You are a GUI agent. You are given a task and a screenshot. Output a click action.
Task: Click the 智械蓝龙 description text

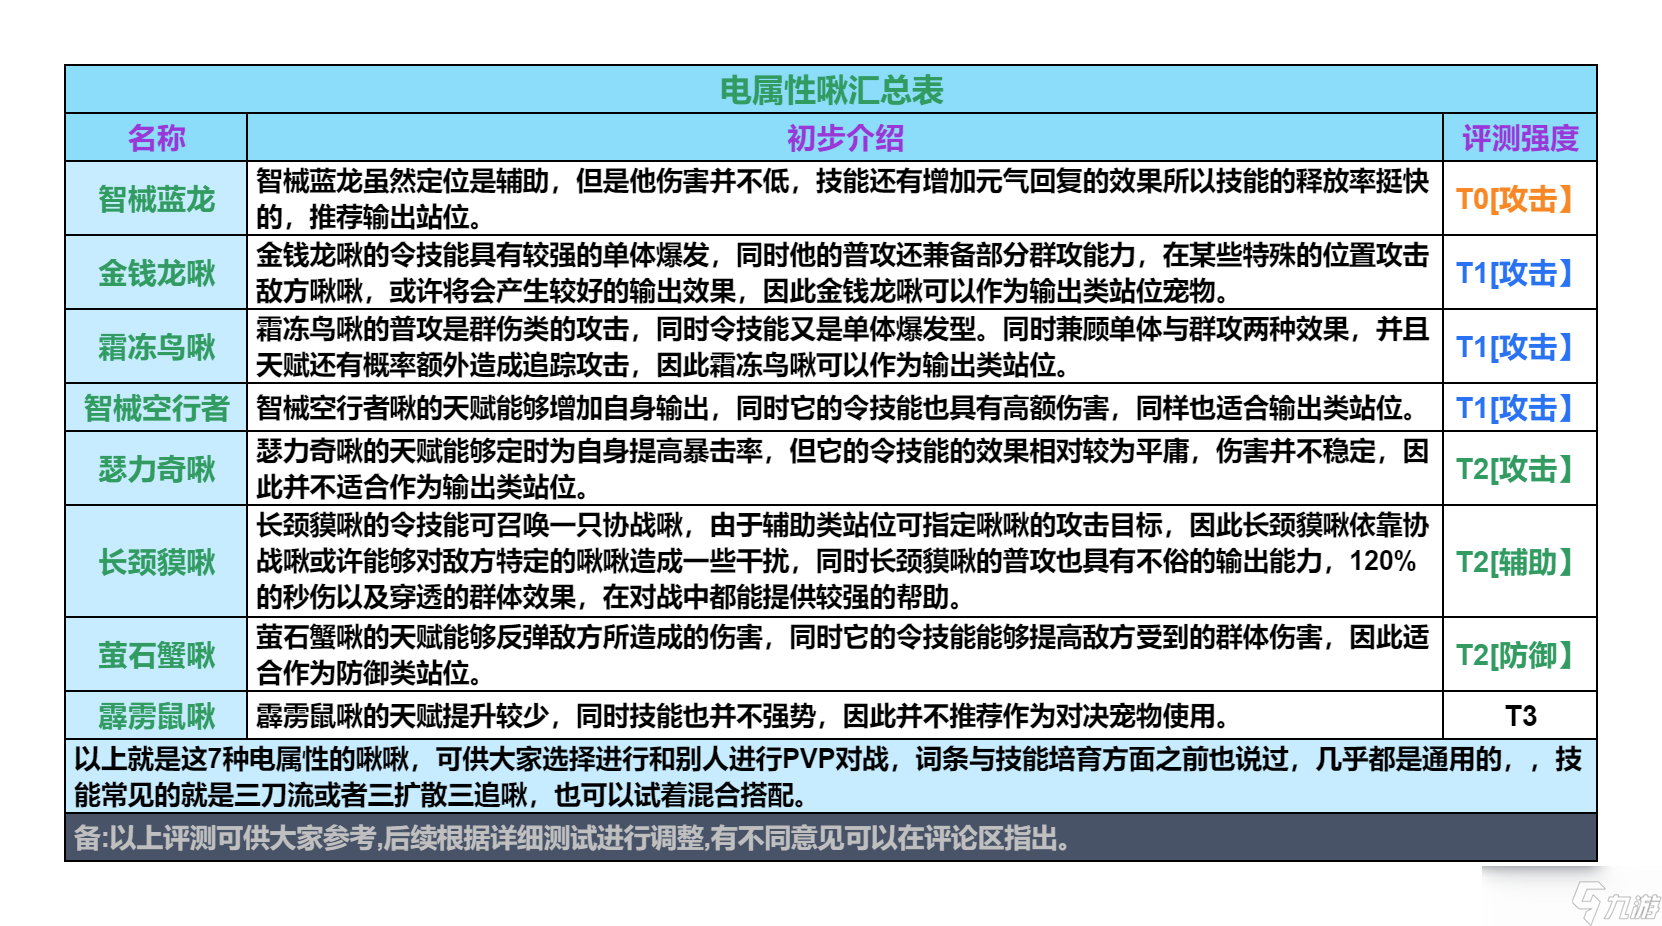[843, 199]
